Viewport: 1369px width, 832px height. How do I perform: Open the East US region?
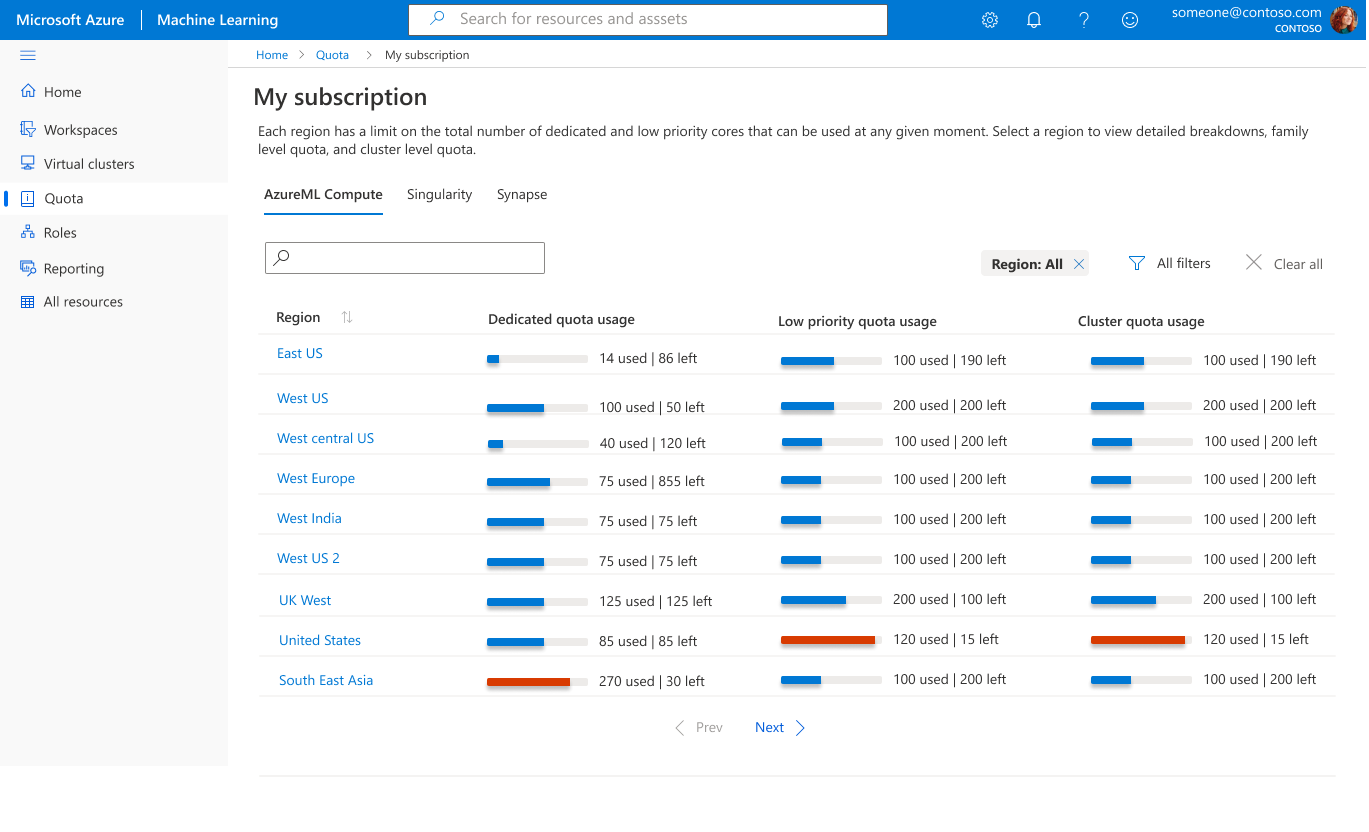[300, 353]
